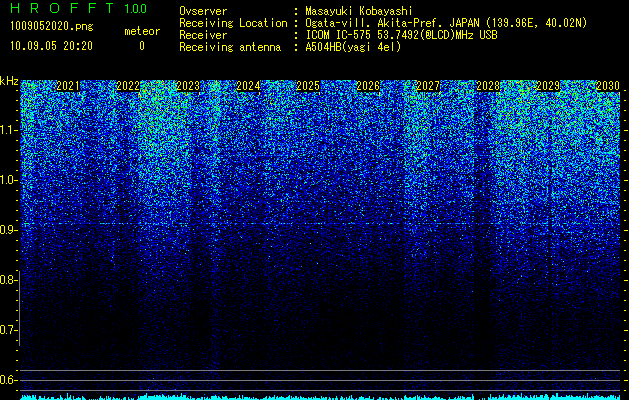Click the 0.9 kHz axis label

(8, 230)
